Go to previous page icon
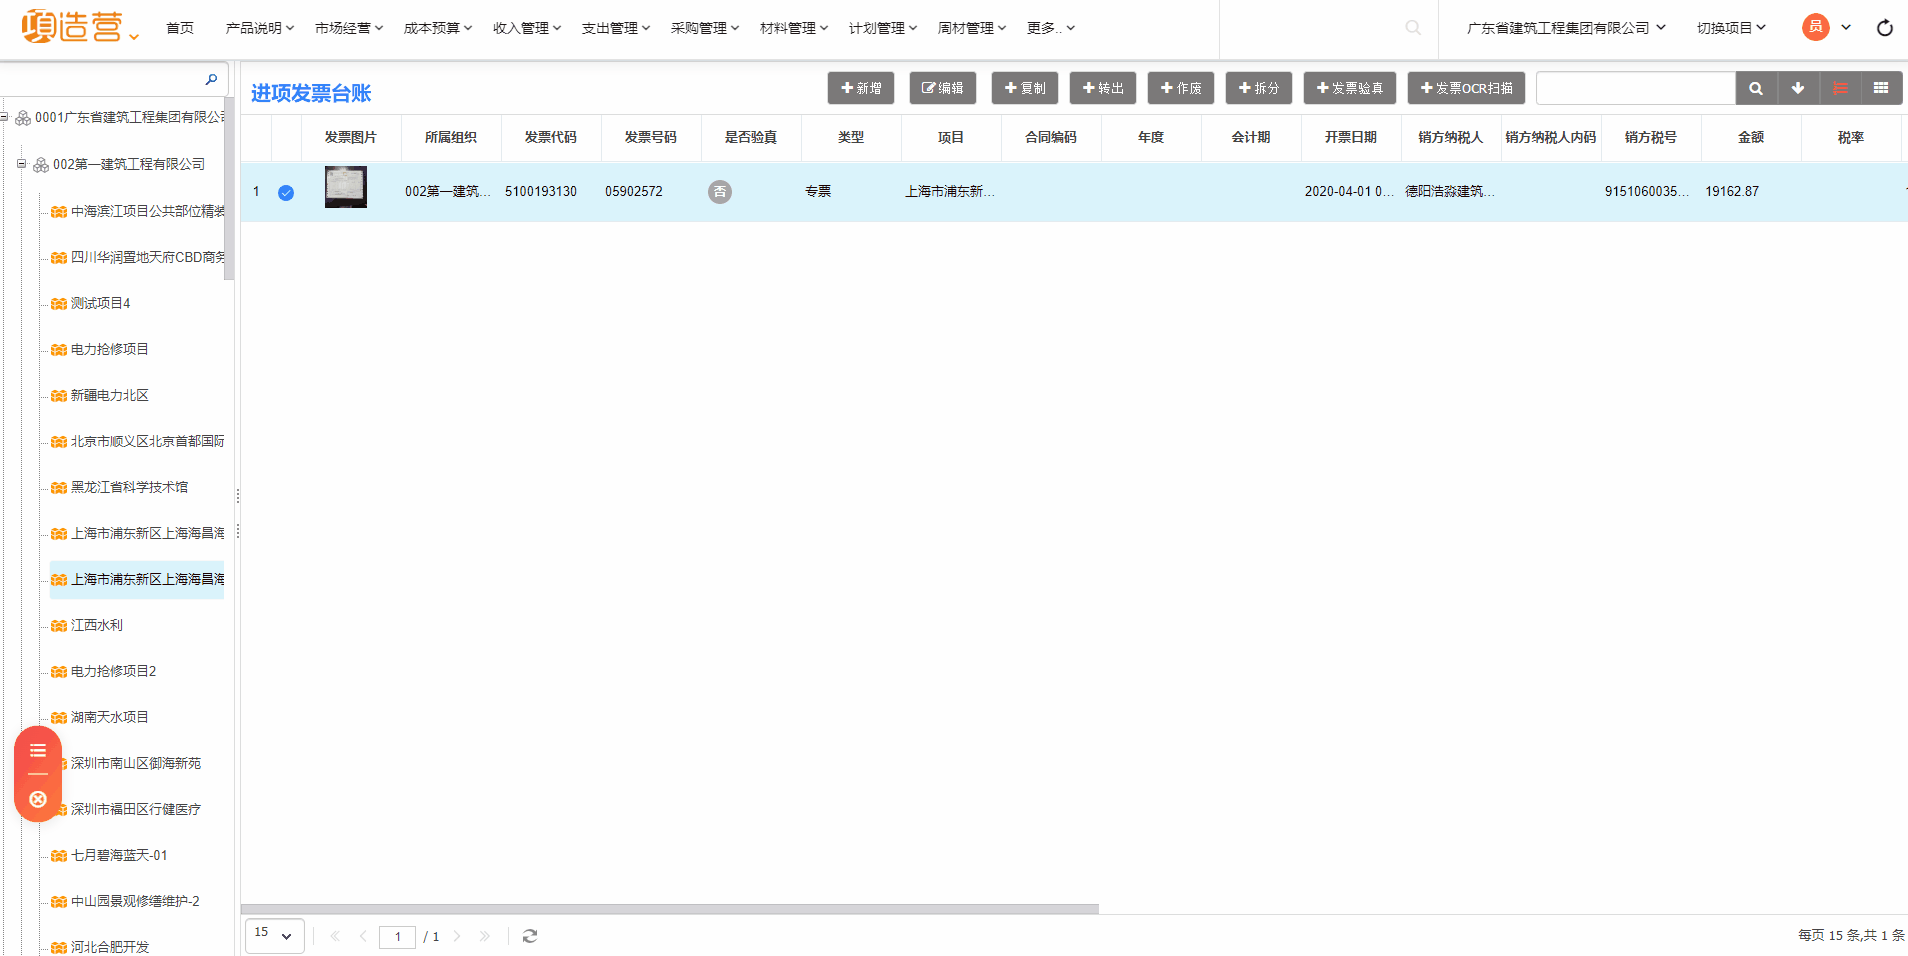 pos(363,936)
